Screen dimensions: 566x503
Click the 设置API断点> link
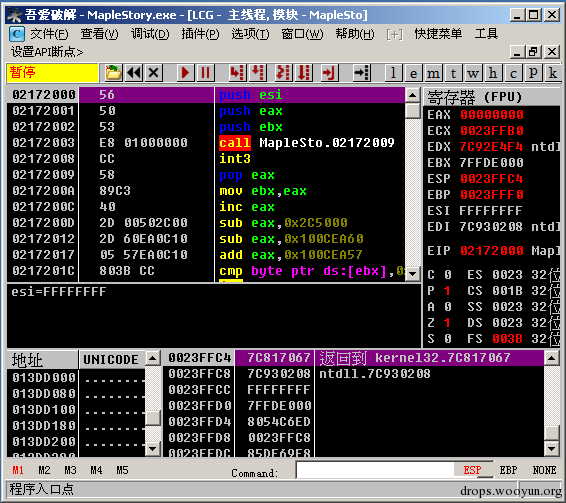pyautogui.click(x=47, y=52)
